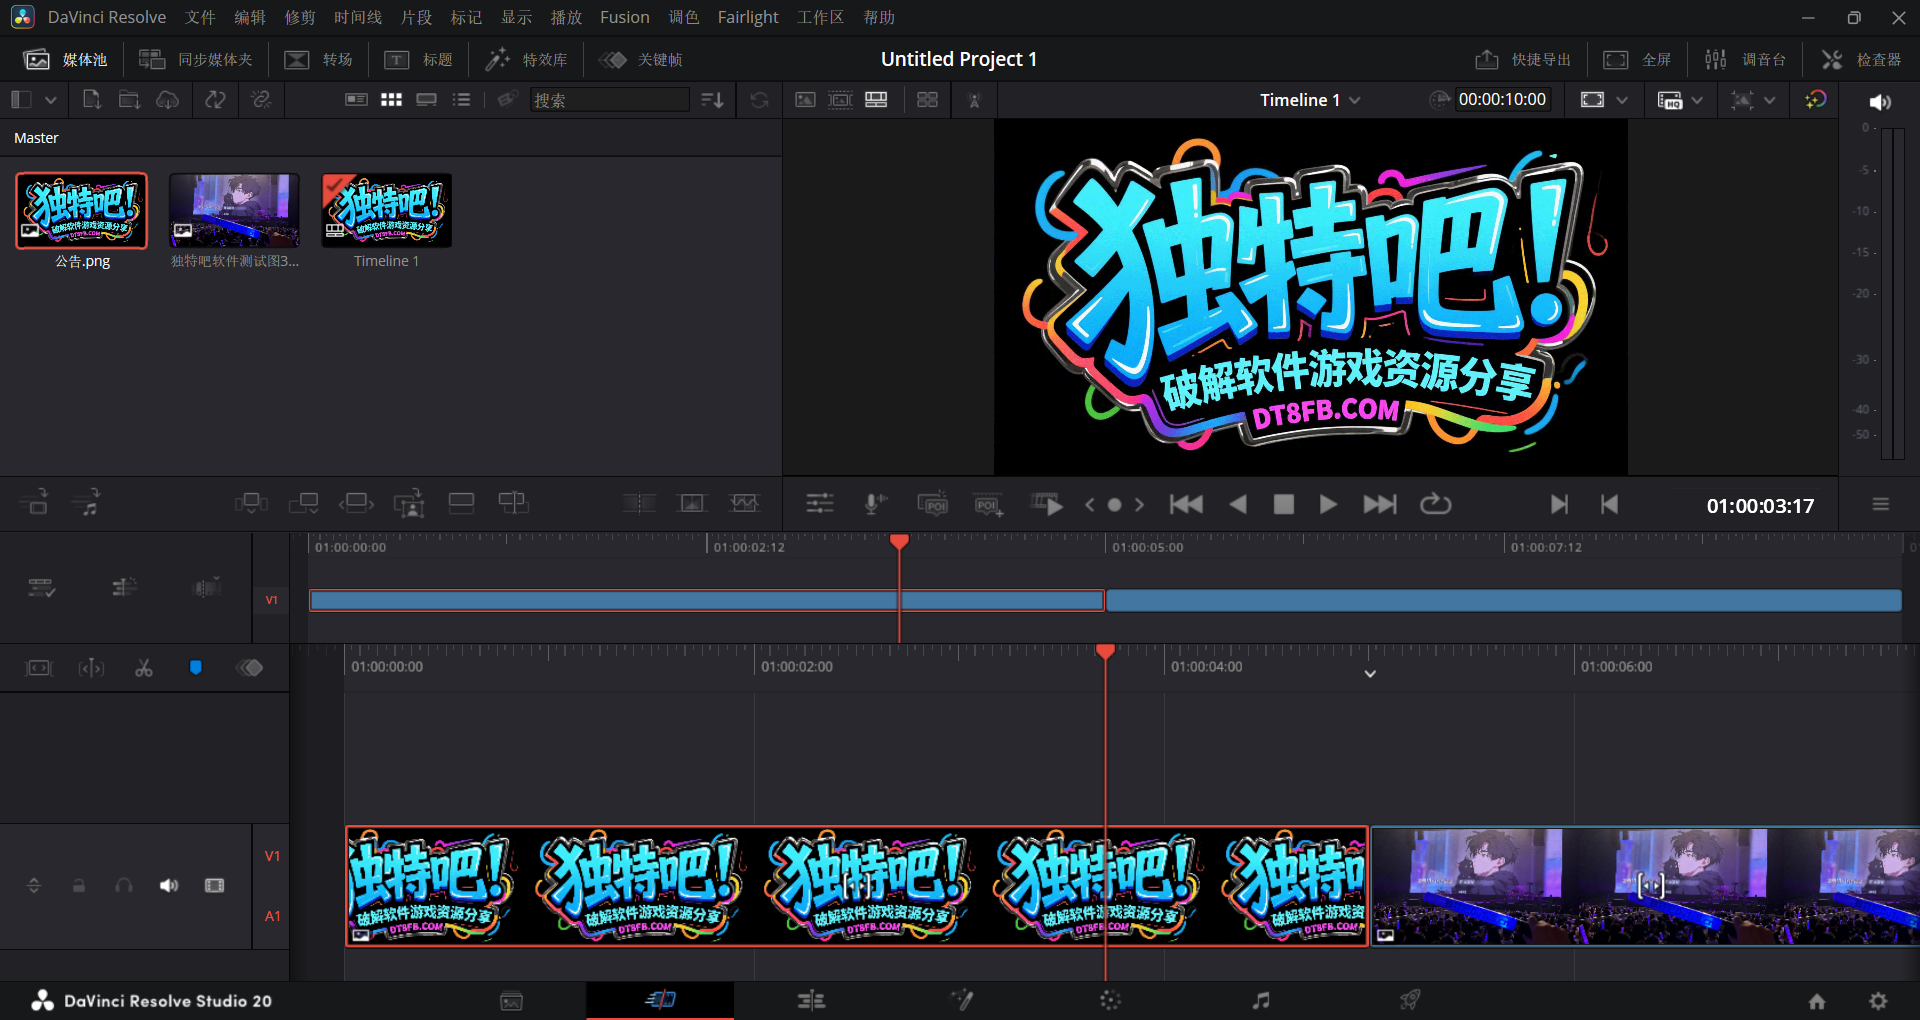Open the Fusion menu
Screen dimensions: 1920x1020
pos(624,17)
